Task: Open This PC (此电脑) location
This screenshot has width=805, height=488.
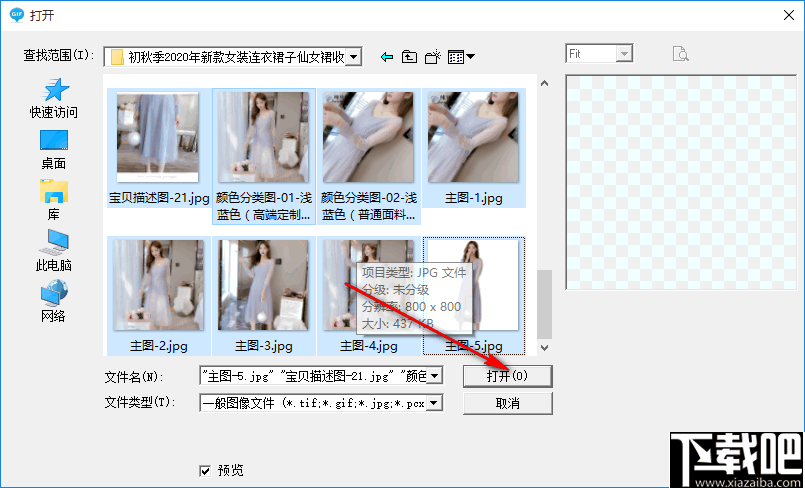Action: (x=54, y=250)
